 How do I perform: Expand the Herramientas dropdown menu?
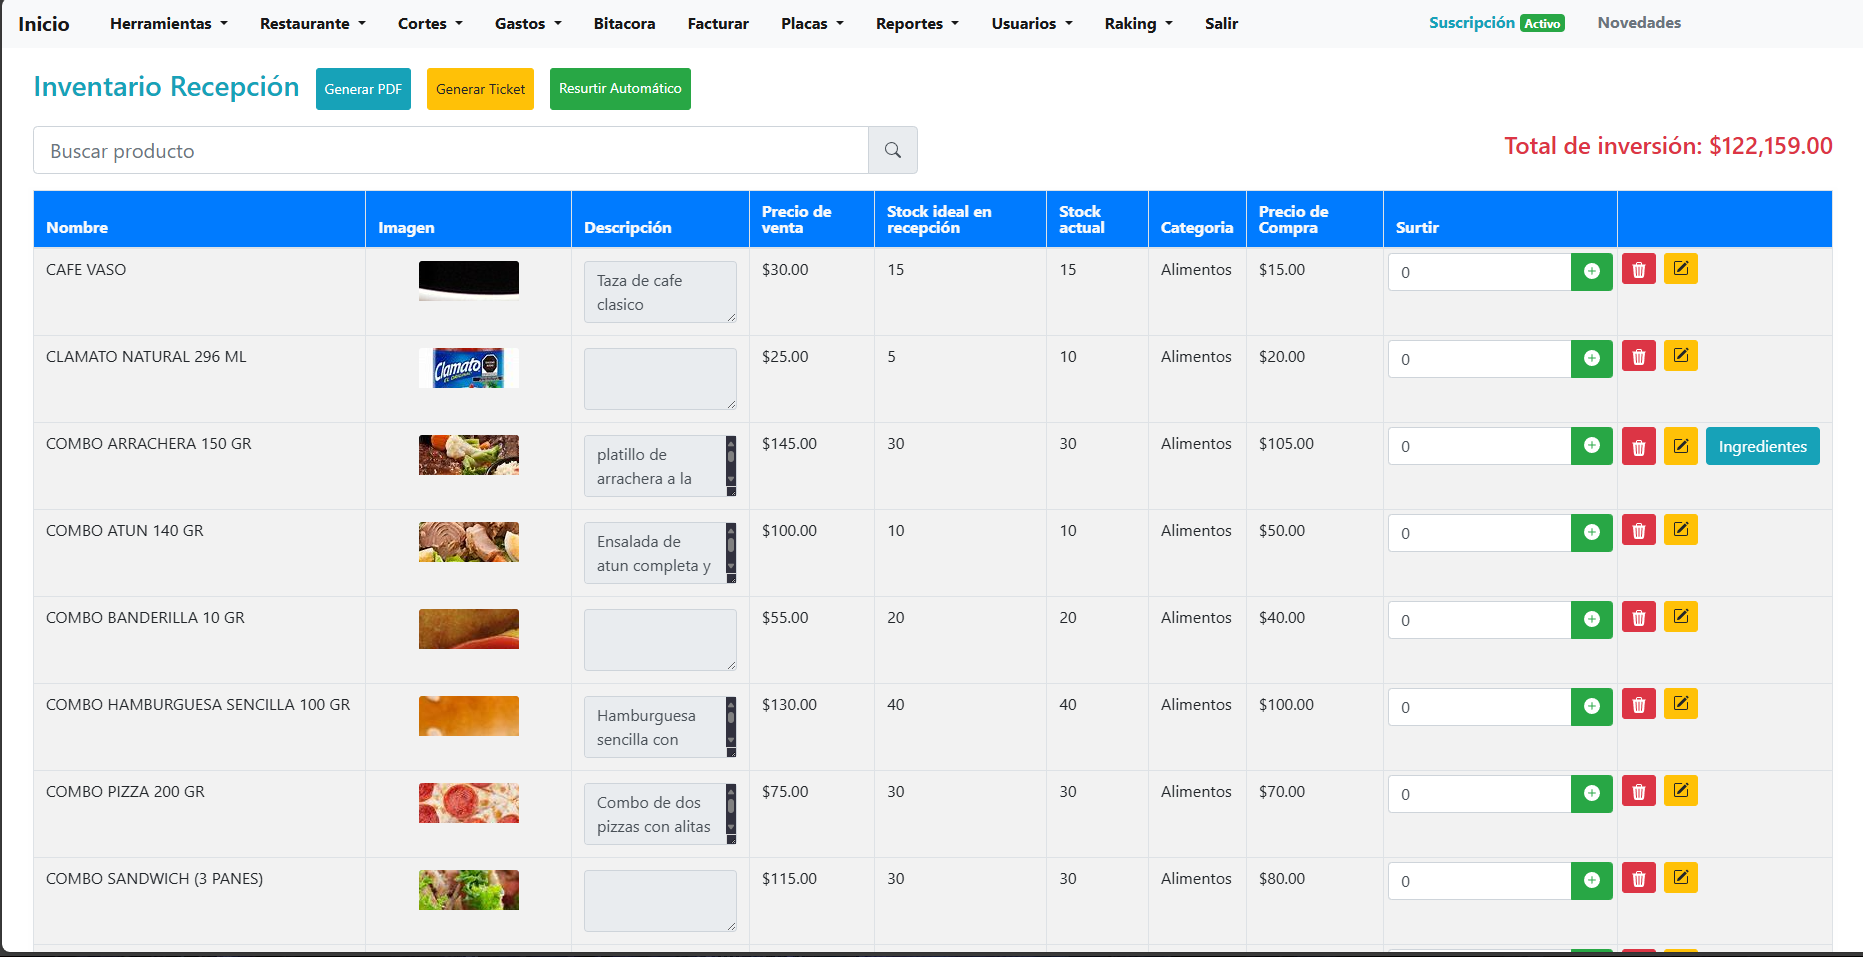(168, 24)
